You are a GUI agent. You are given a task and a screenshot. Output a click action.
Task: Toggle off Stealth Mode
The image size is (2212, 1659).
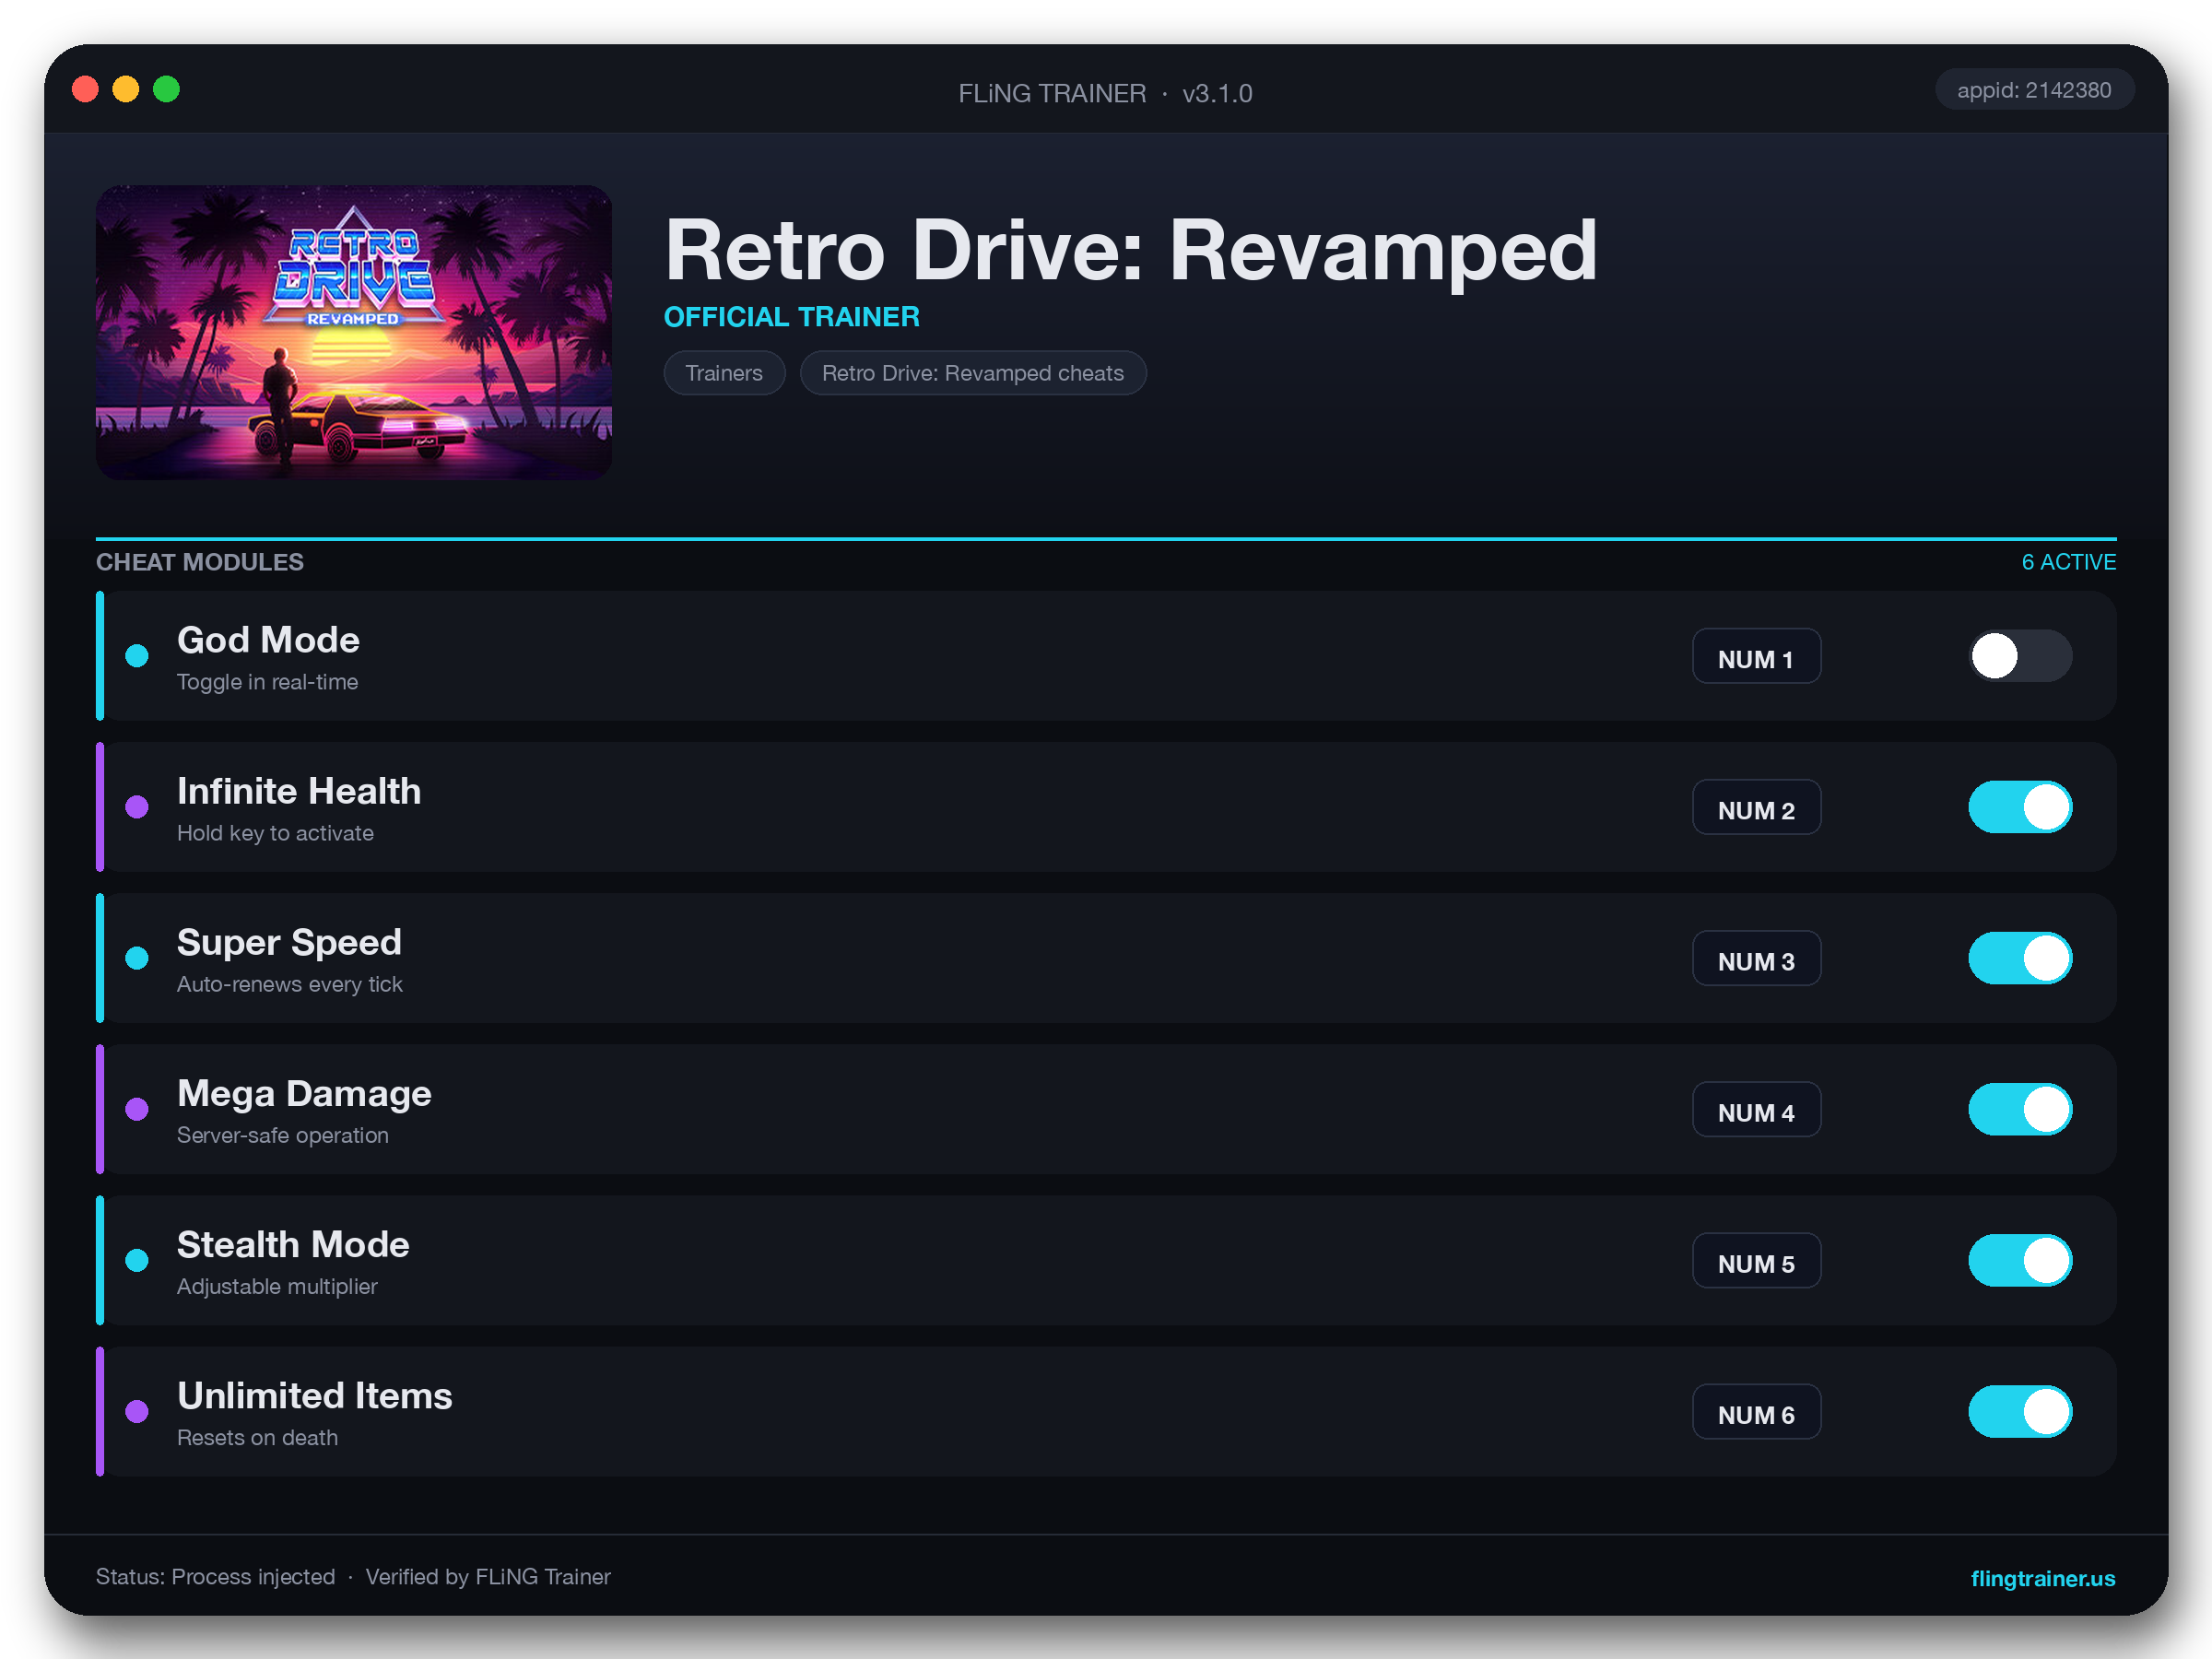pyautogui.click(x=2020, y=1260)
